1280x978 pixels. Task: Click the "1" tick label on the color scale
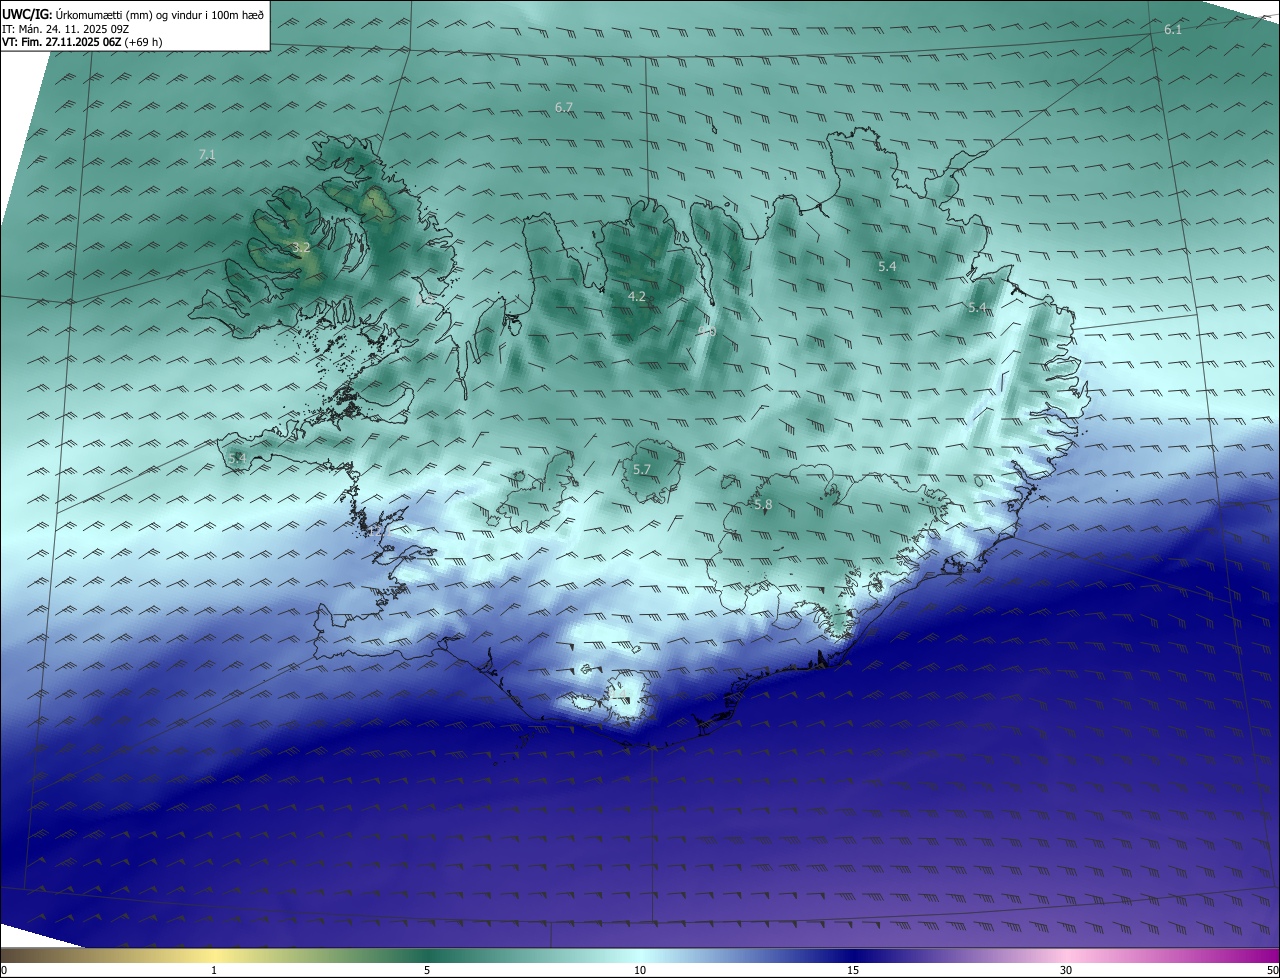click(214, 970)
